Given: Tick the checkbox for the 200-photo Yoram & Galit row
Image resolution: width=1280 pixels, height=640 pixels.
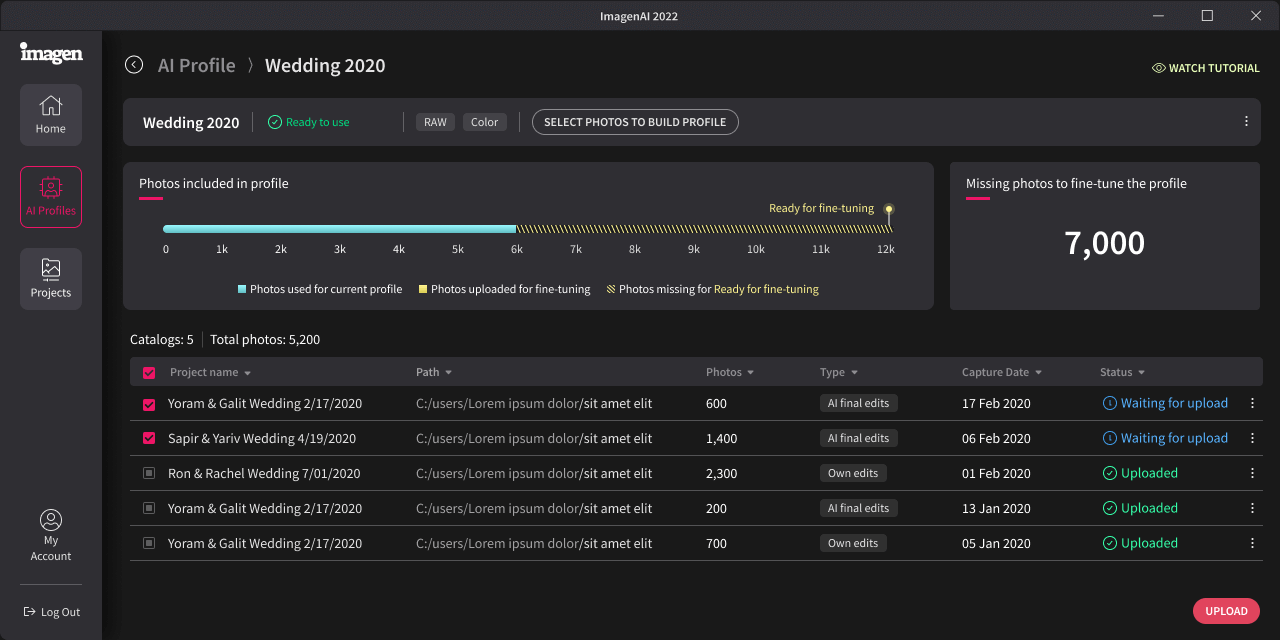Looking at the screenshot, I should (x=149, y=508).
